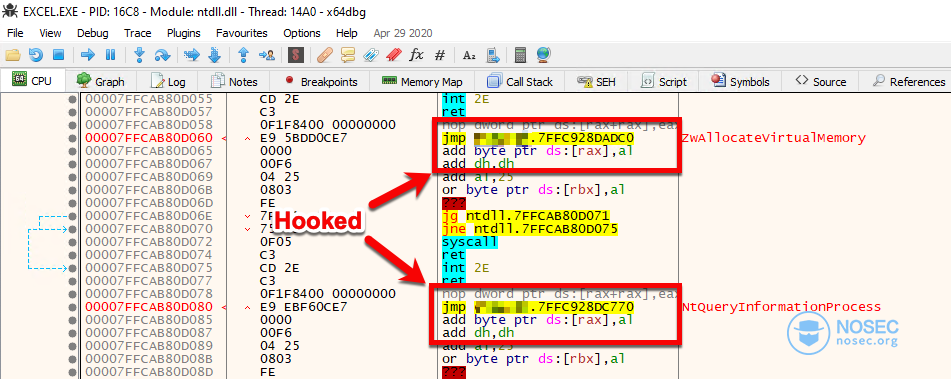Start trace over from toolbar

coord(214,55)
